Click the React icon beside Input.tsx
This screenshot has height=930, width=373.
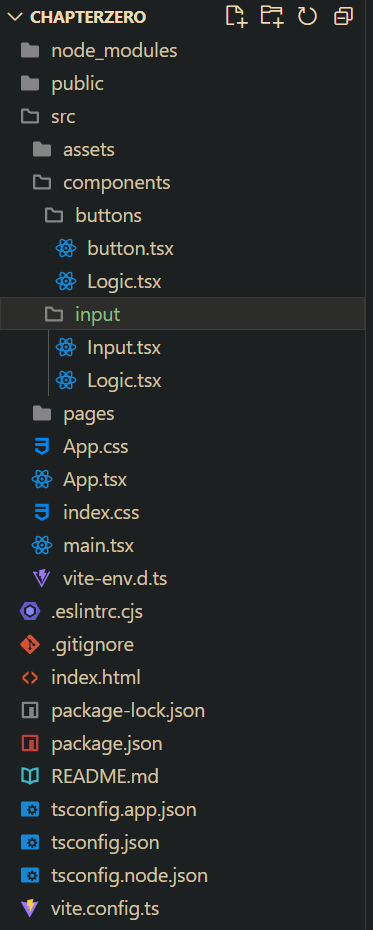pos(66,347)
